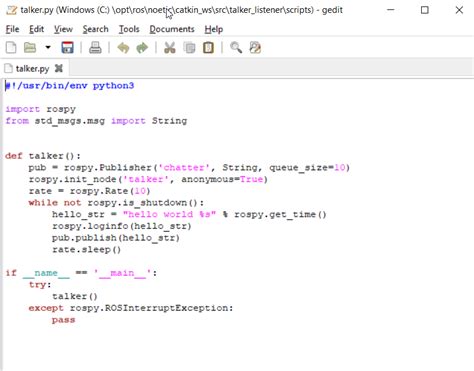The width and height of the screenshot is (474, 371).
Task: Redo action with green arrow icon
Action: point(142,48)
